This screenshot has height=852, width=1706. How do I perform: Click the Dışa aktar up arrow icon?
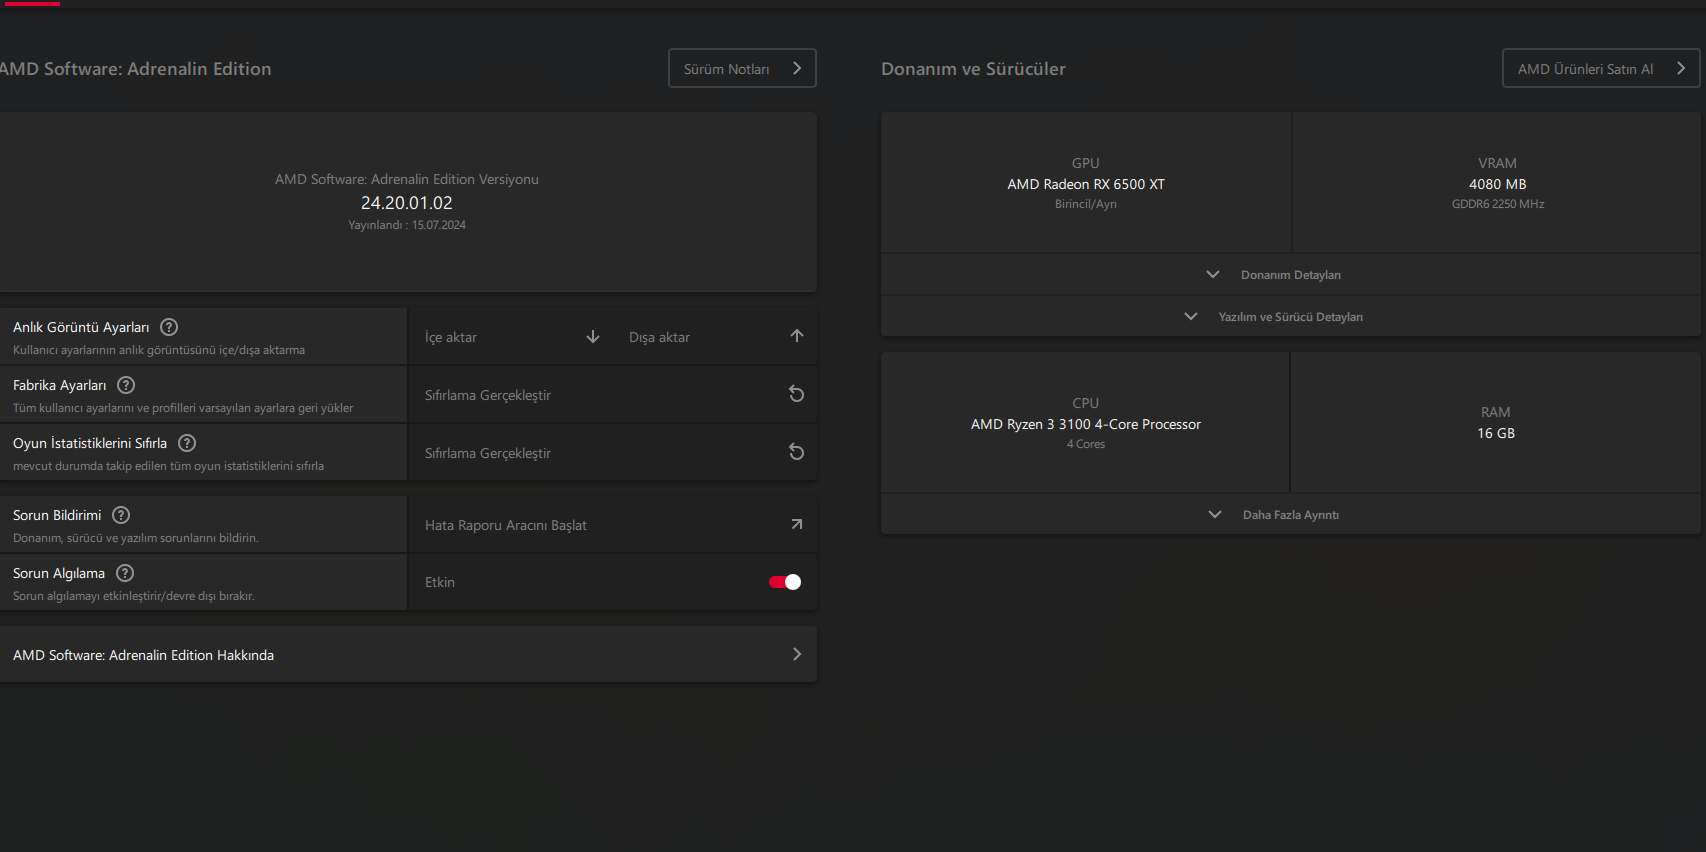[x=797, y=336]
